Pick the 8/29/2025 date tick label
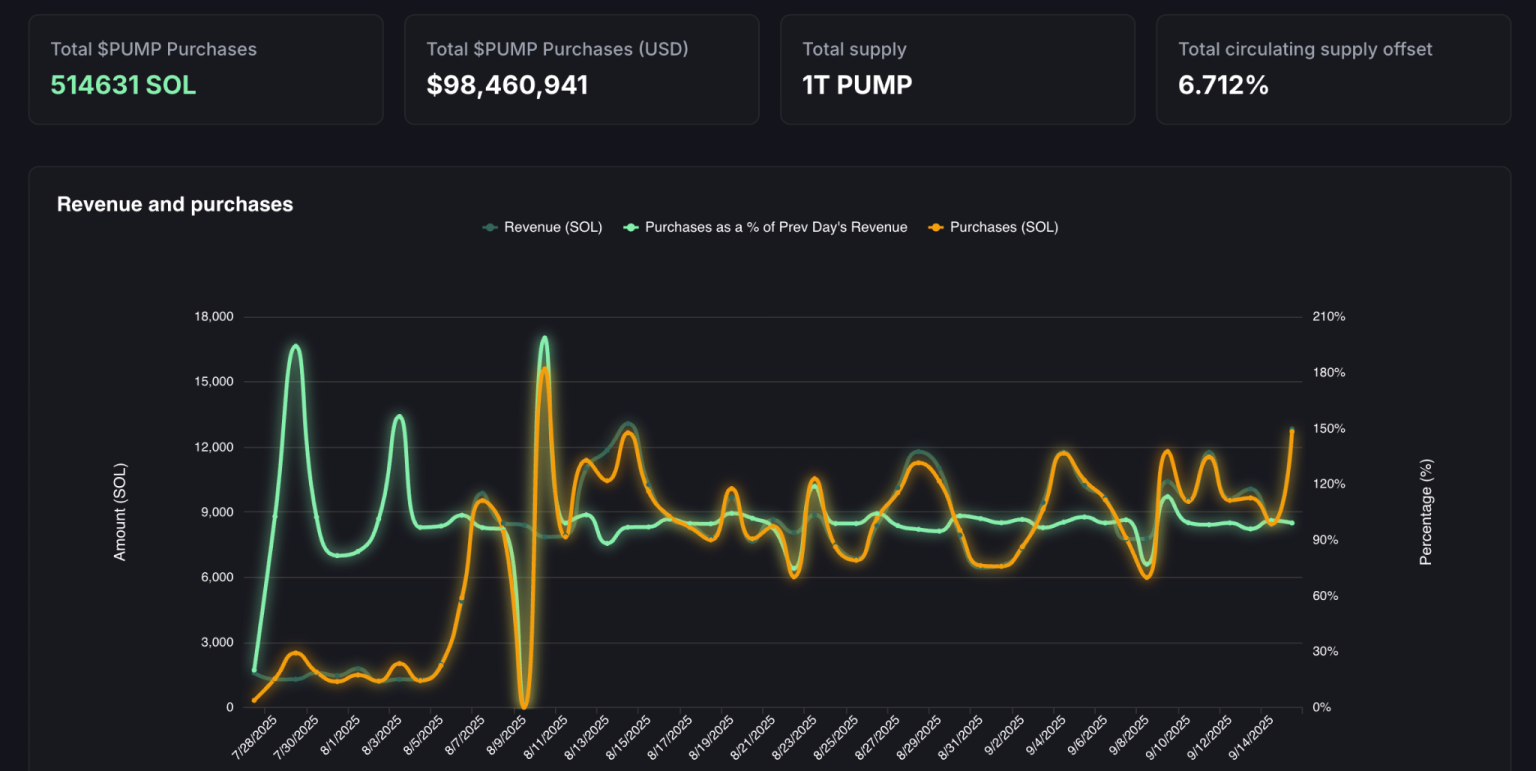The height and width of the screenshot is (771, 1536). 921,737
